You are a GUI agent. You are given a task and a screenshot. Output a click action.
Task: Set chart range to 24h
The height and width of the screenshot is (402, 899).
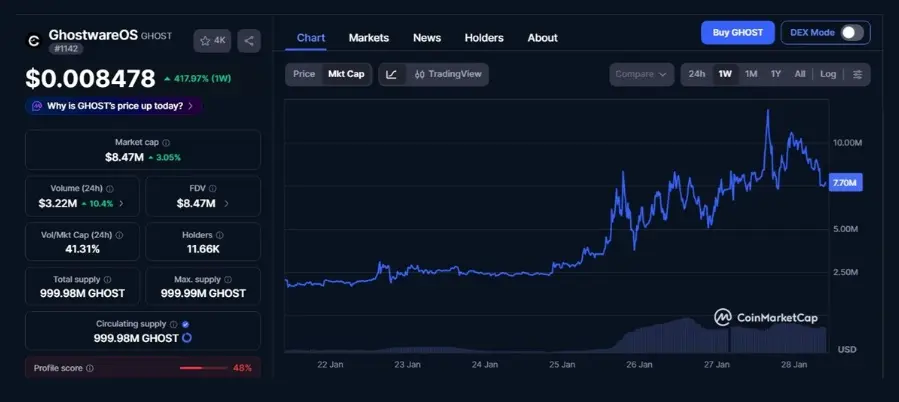point(697,74)
